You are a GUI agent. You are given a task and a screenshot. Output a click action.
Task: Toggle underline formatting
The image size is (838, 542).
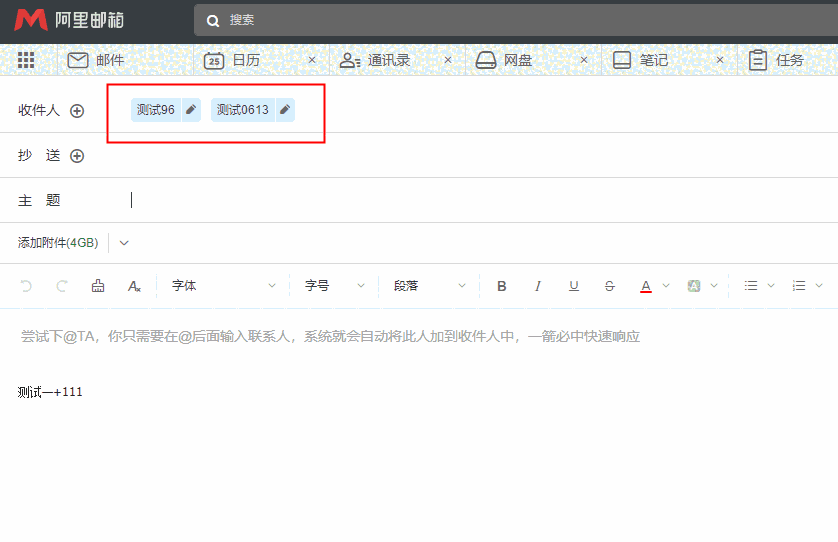click(x=573, y=287)
